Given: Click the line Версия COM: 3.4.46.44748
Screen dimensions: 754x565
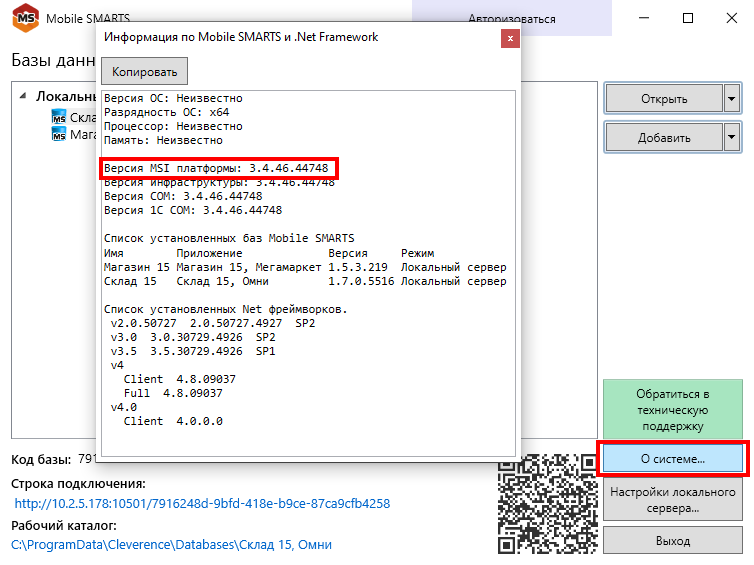Looking at the screenshot, I should pos(183,196).
